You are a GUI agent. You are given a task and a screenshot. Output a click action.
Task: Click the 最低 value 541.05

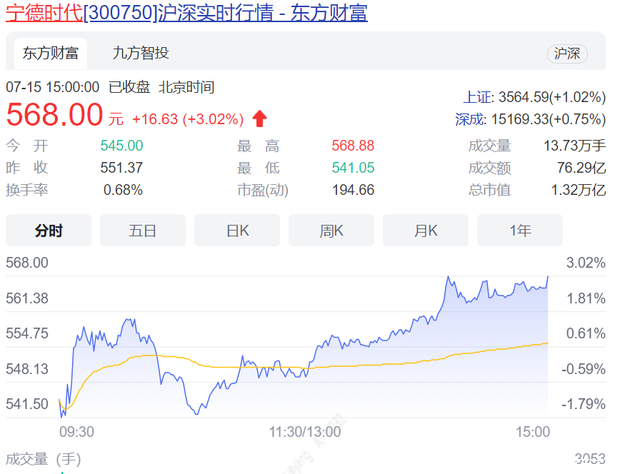coord(353,168)
